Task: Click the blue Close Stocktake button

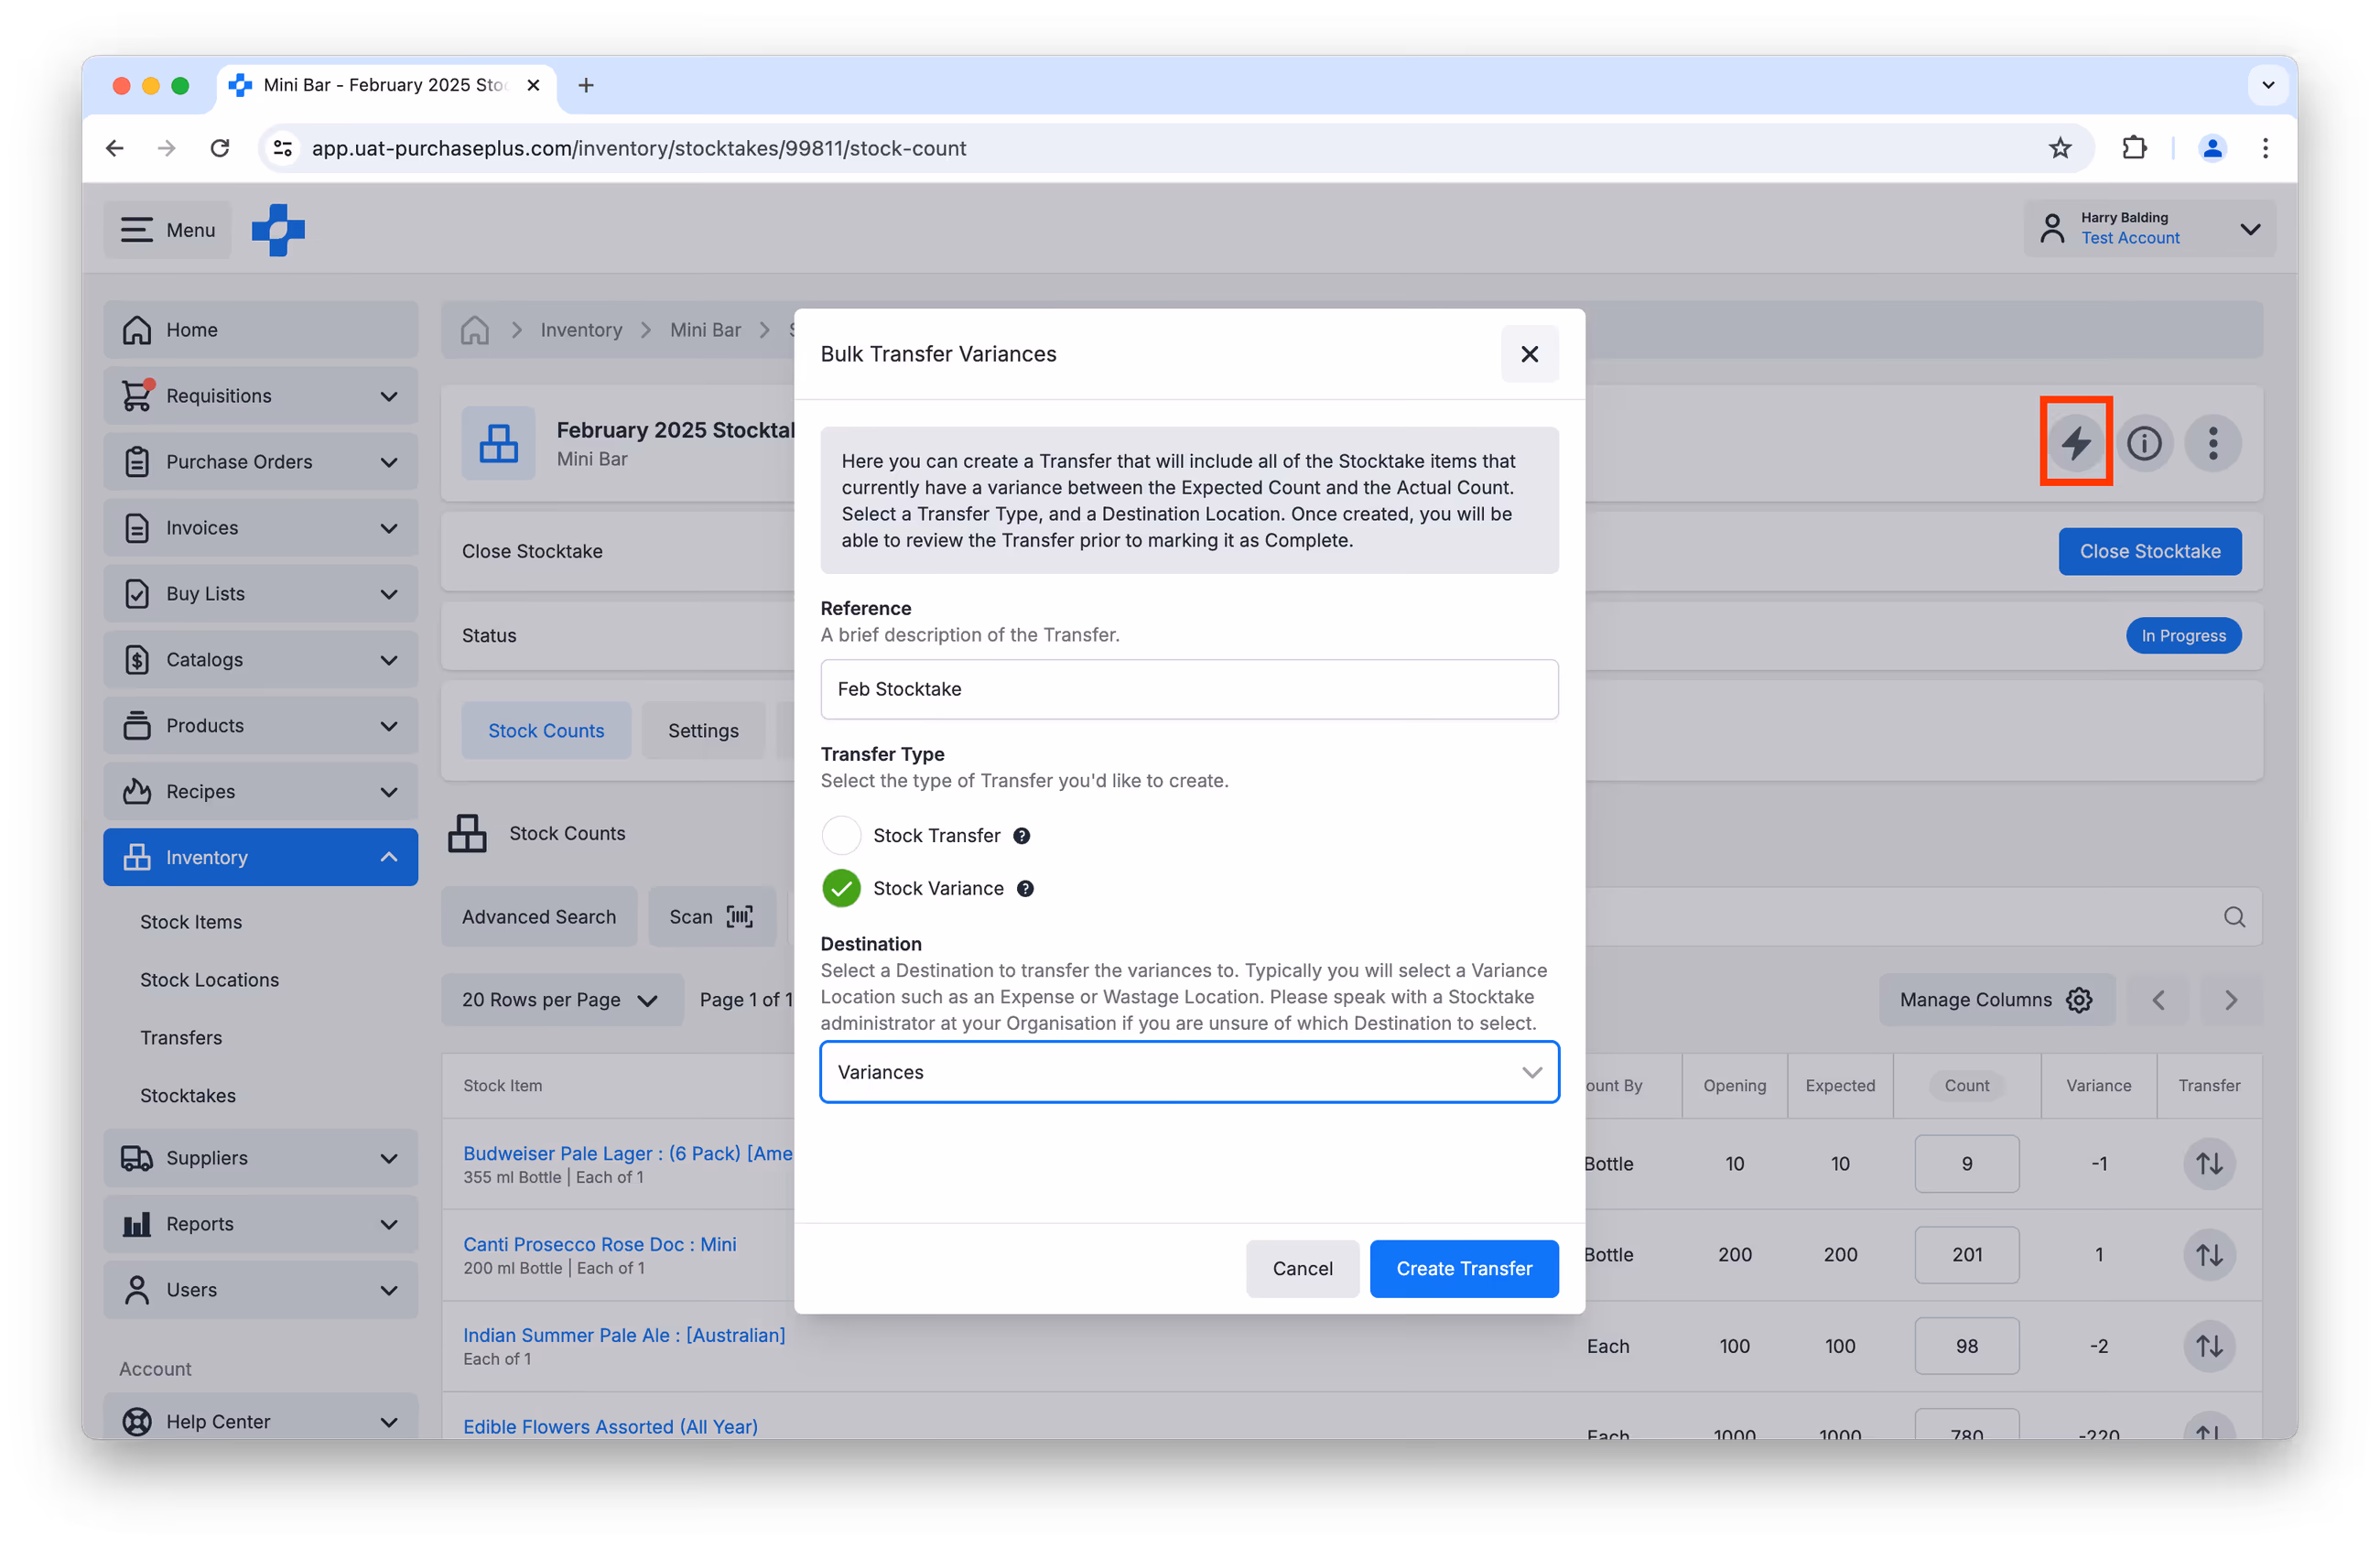Action: (2150, 551)
